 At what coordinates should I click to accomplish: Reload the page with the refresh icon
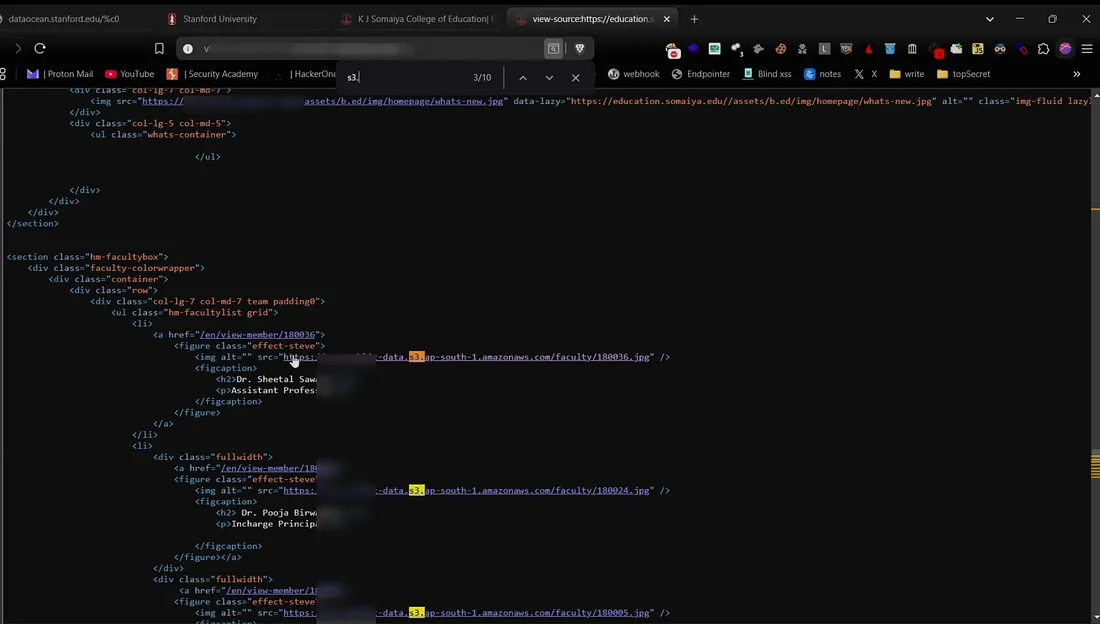pyautogui.click(x=40, y=48)
